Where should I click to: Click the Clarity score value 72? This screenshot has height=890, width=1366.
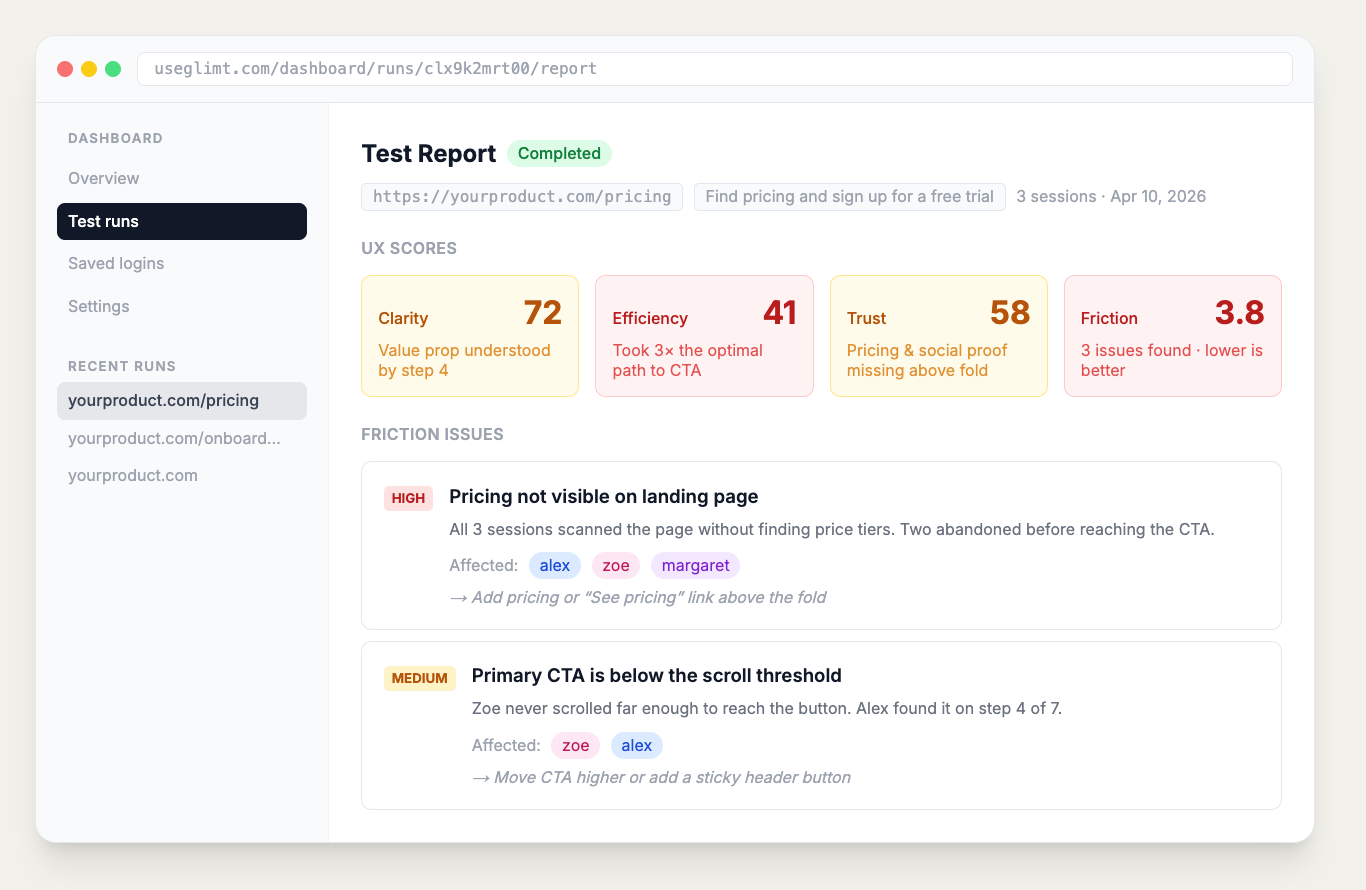click(x=543, y=313)
